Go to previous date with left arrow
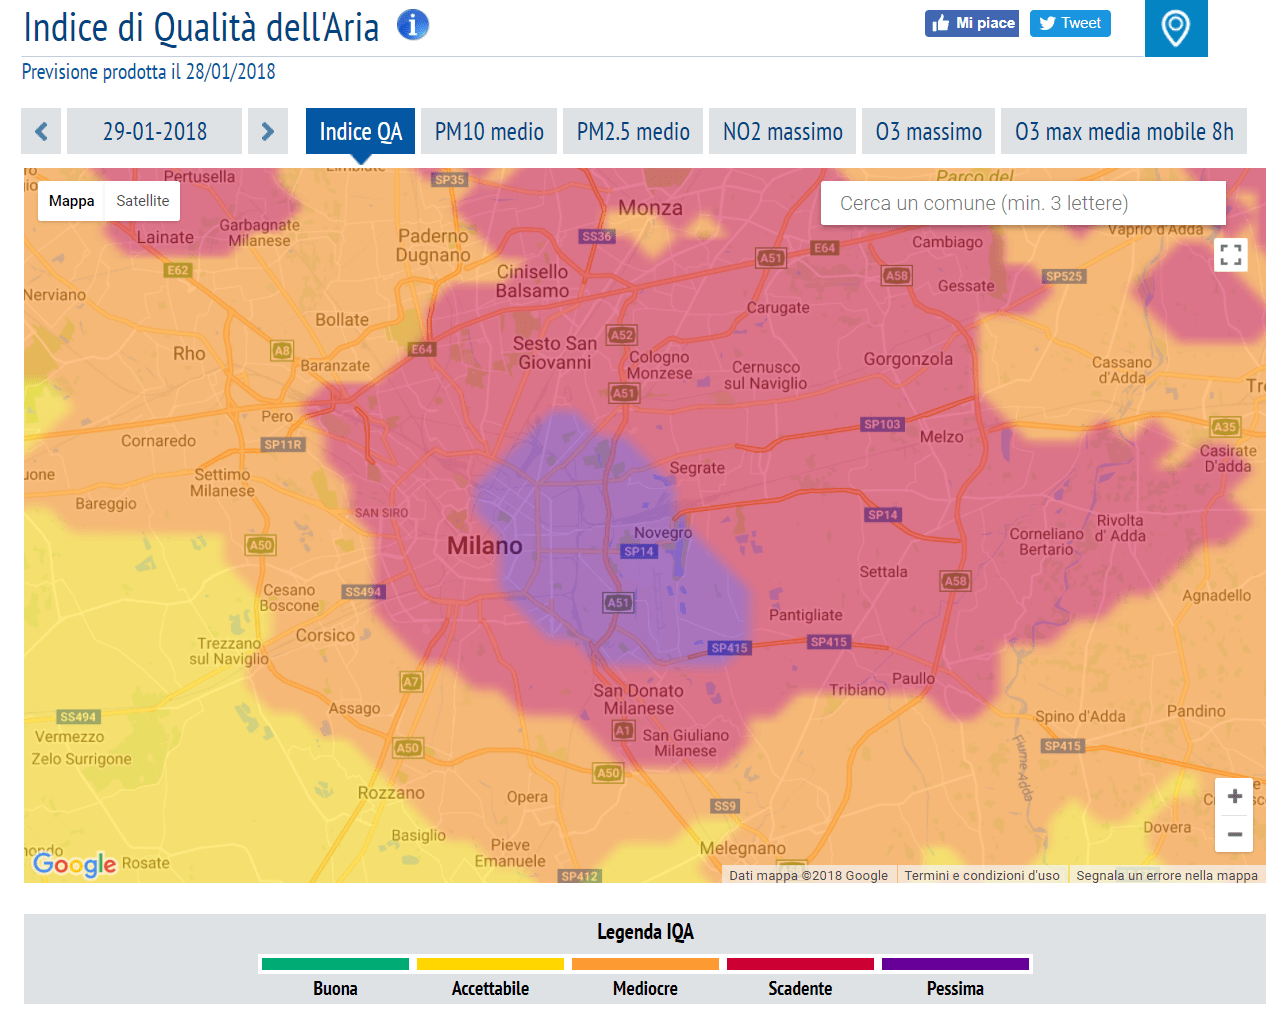1288x1020 pixels. (x=41, y=131)
